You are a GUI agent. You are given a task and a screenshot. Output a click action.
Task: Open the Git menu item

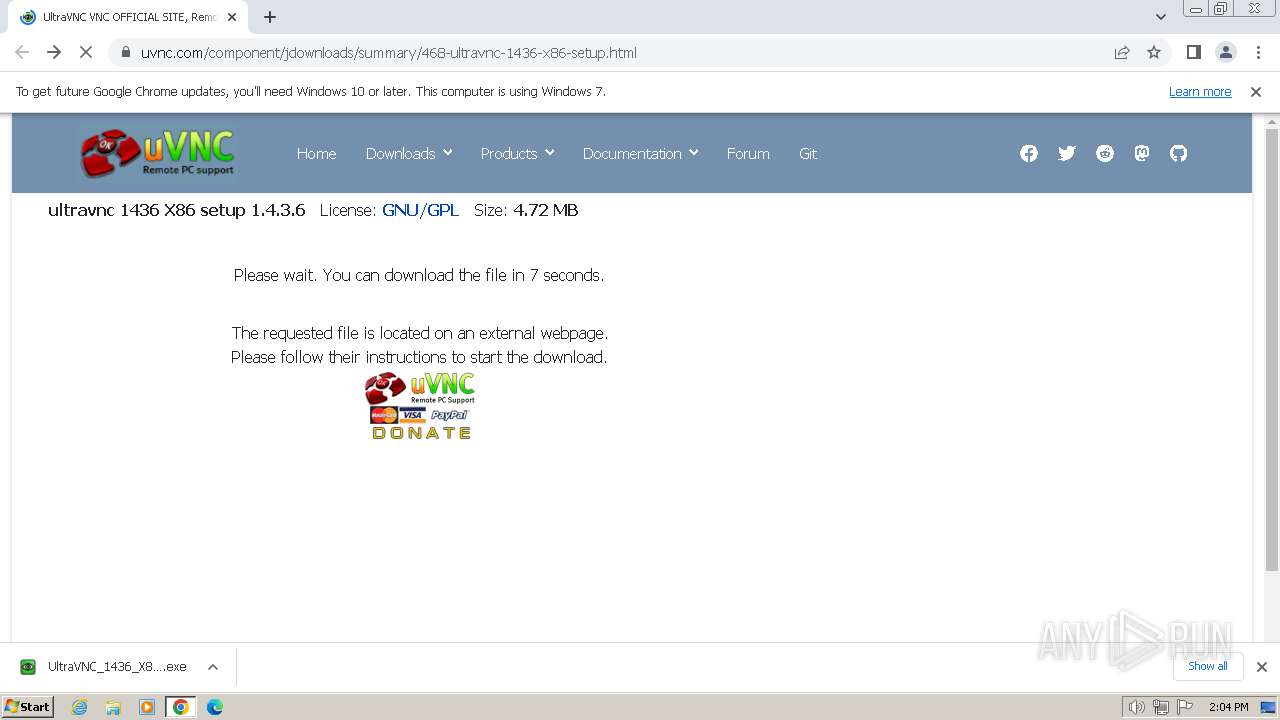click(808, 153)
